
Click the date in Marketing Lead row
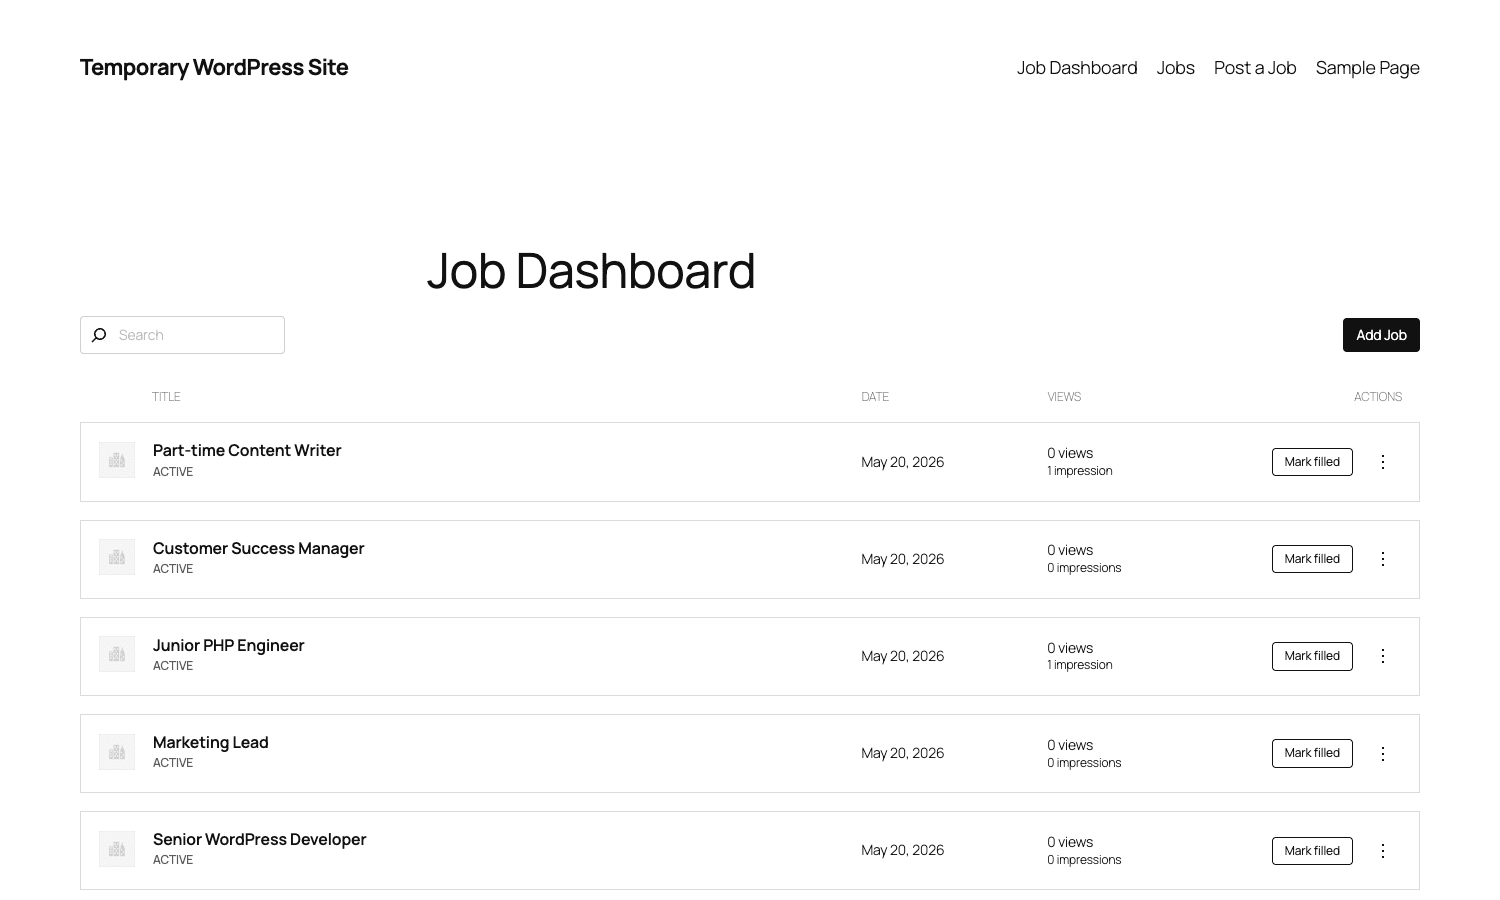tap(903, 753)
